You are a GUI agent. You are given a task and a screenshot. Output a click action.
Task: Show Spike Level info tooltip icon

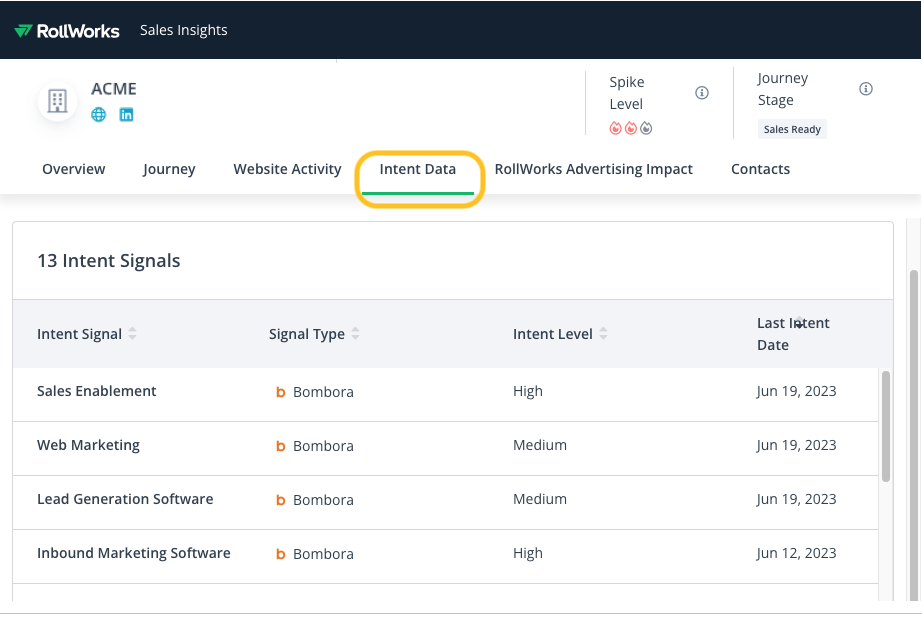[702, 93]
